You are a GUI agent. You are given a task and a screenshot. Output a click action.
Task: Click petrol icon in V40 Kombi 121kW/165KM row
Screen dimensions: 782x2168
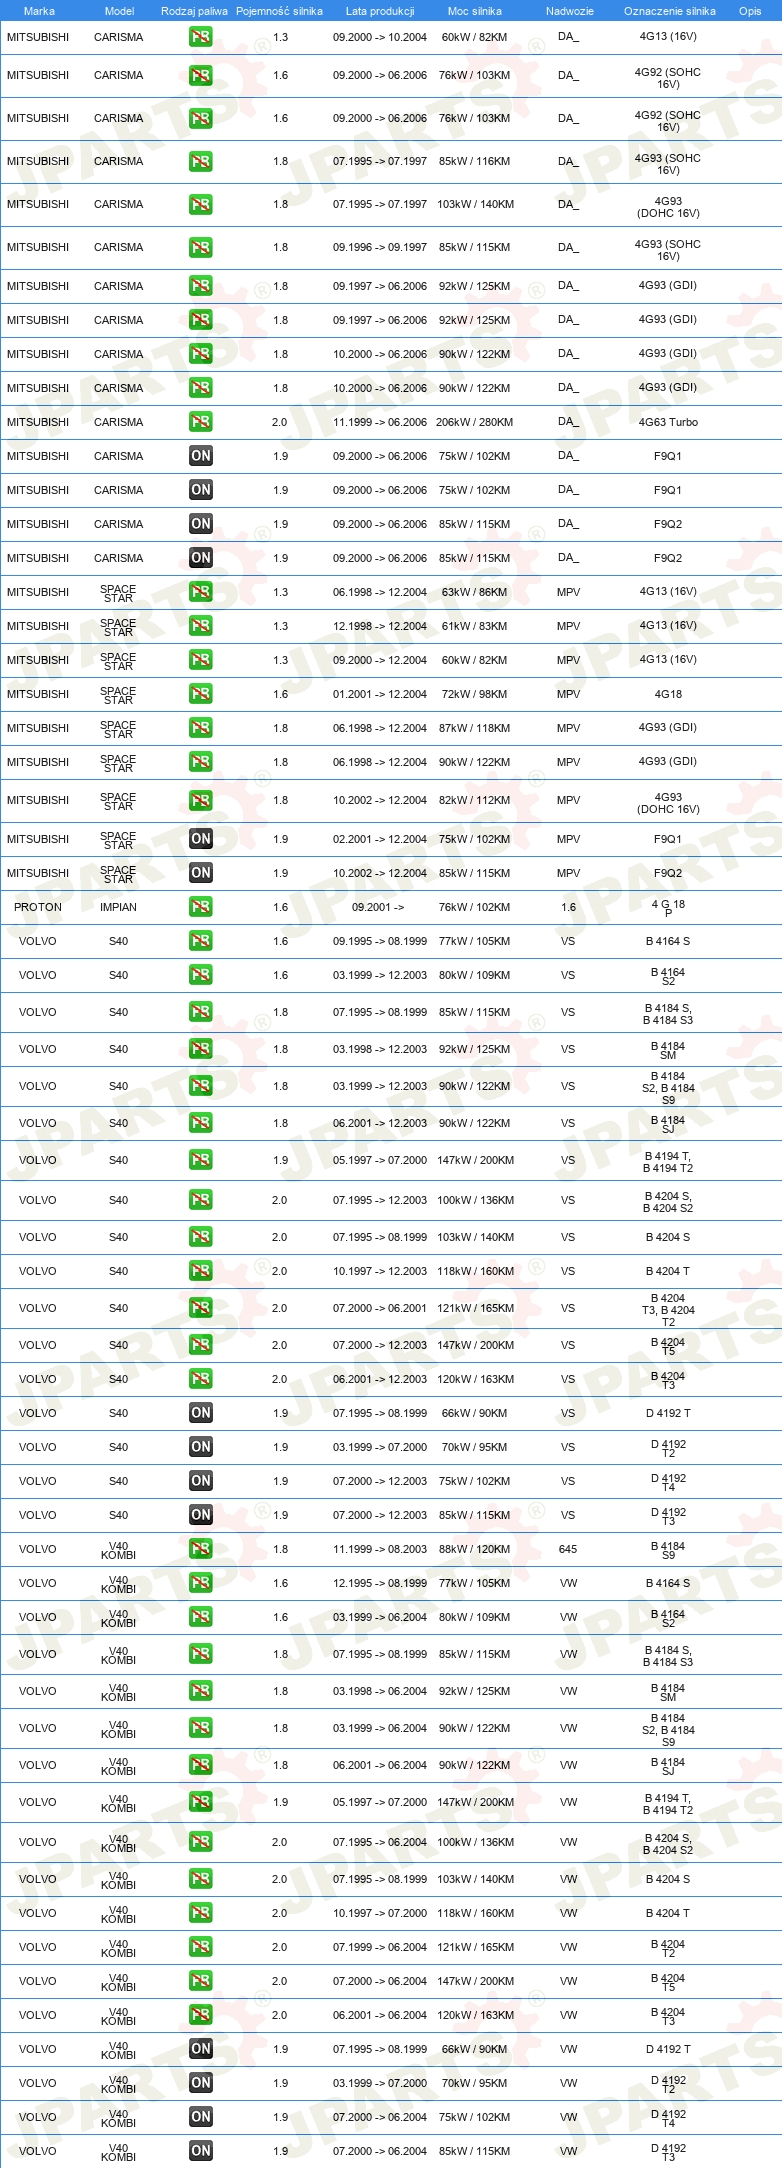pyautogui.click(x=201, y=1947)
